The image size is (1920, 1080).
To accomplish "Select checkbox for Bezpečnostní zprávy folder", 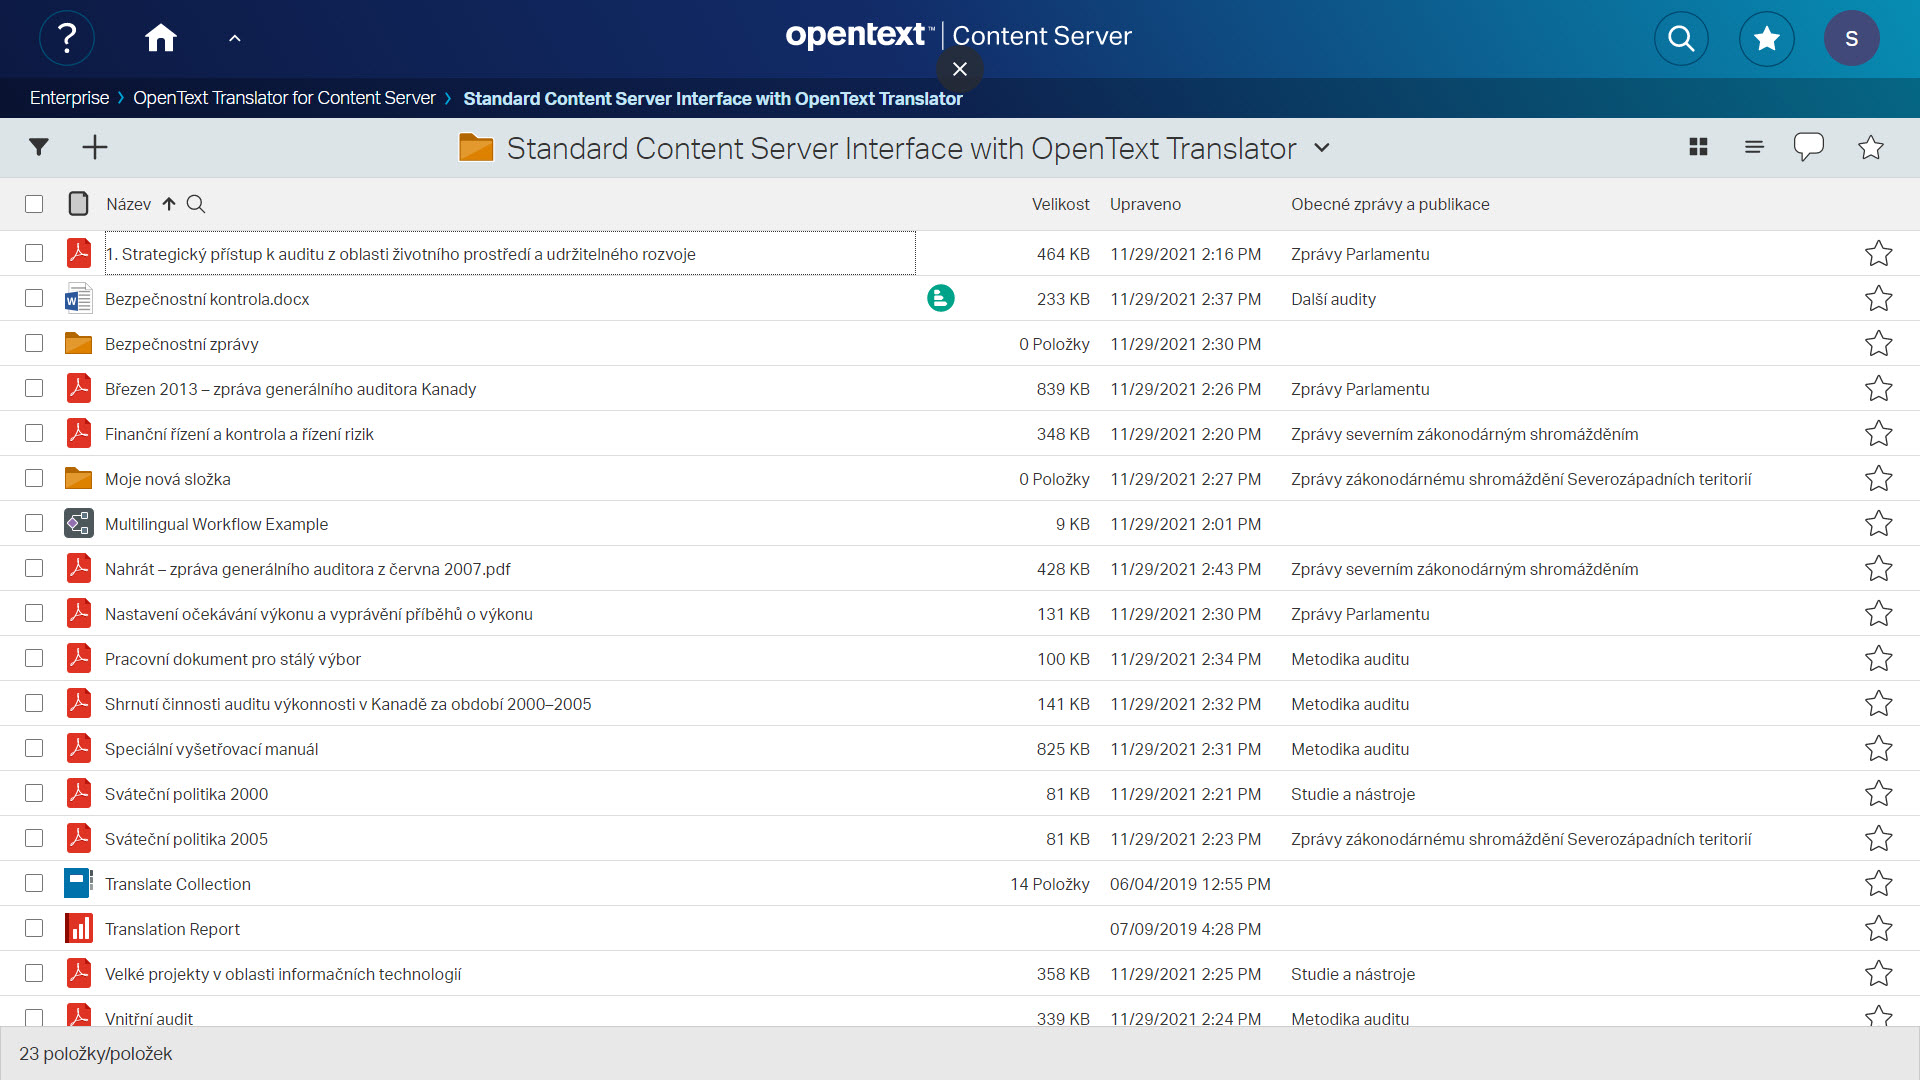I will (x=34, y=343).
